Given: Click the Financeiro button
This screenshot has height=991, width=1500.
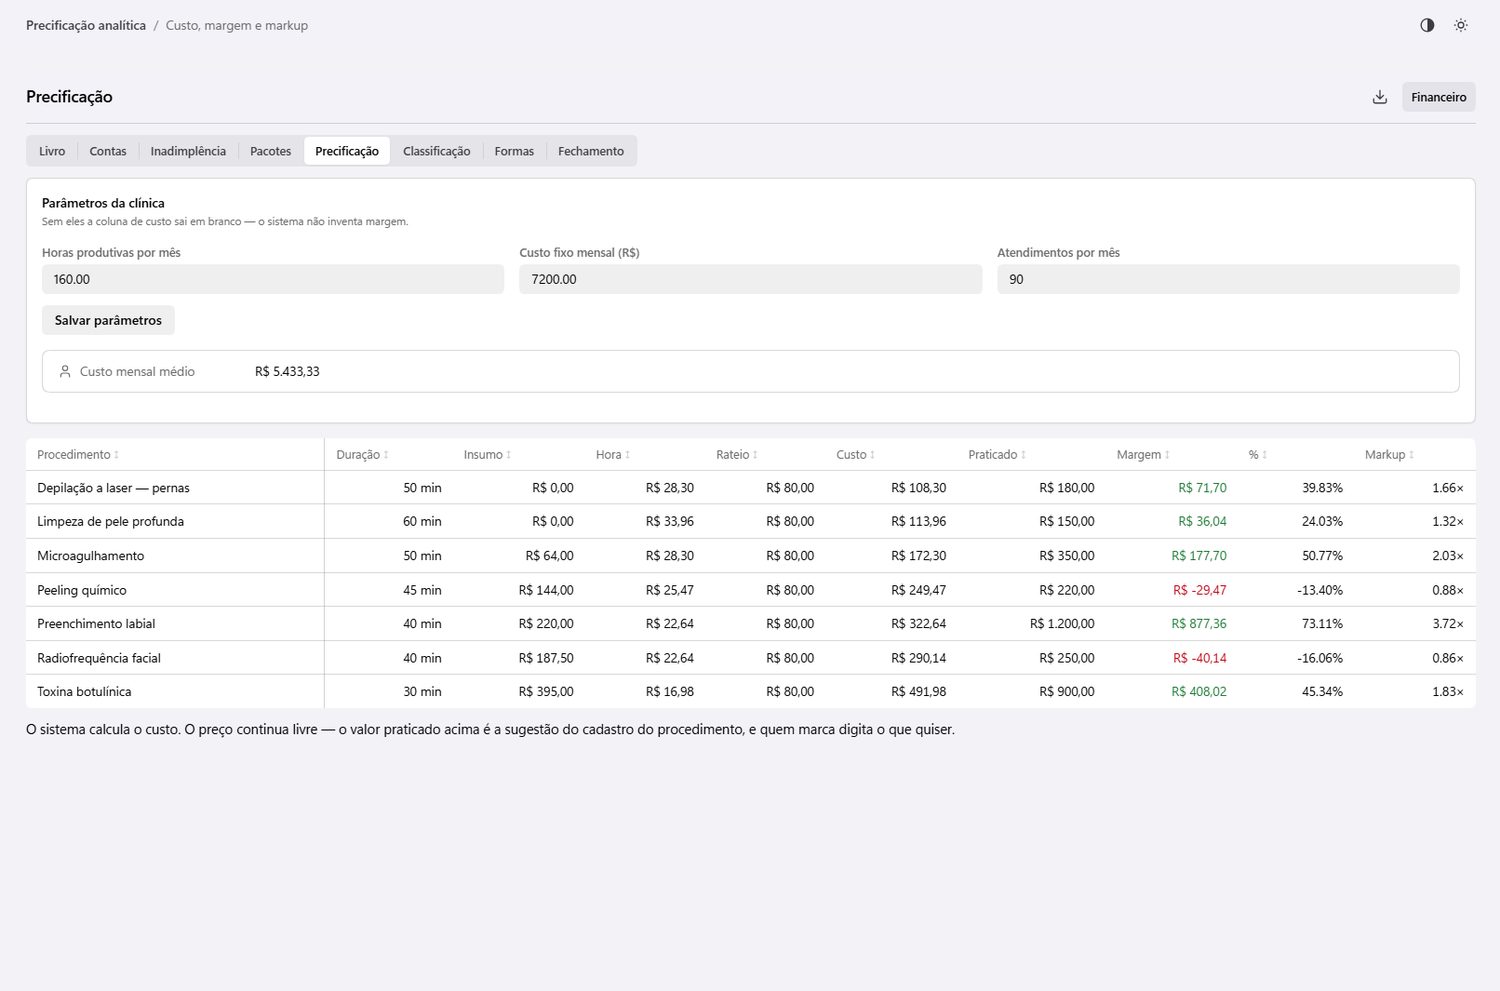Looking at the screenshot, I should 1438,97.
